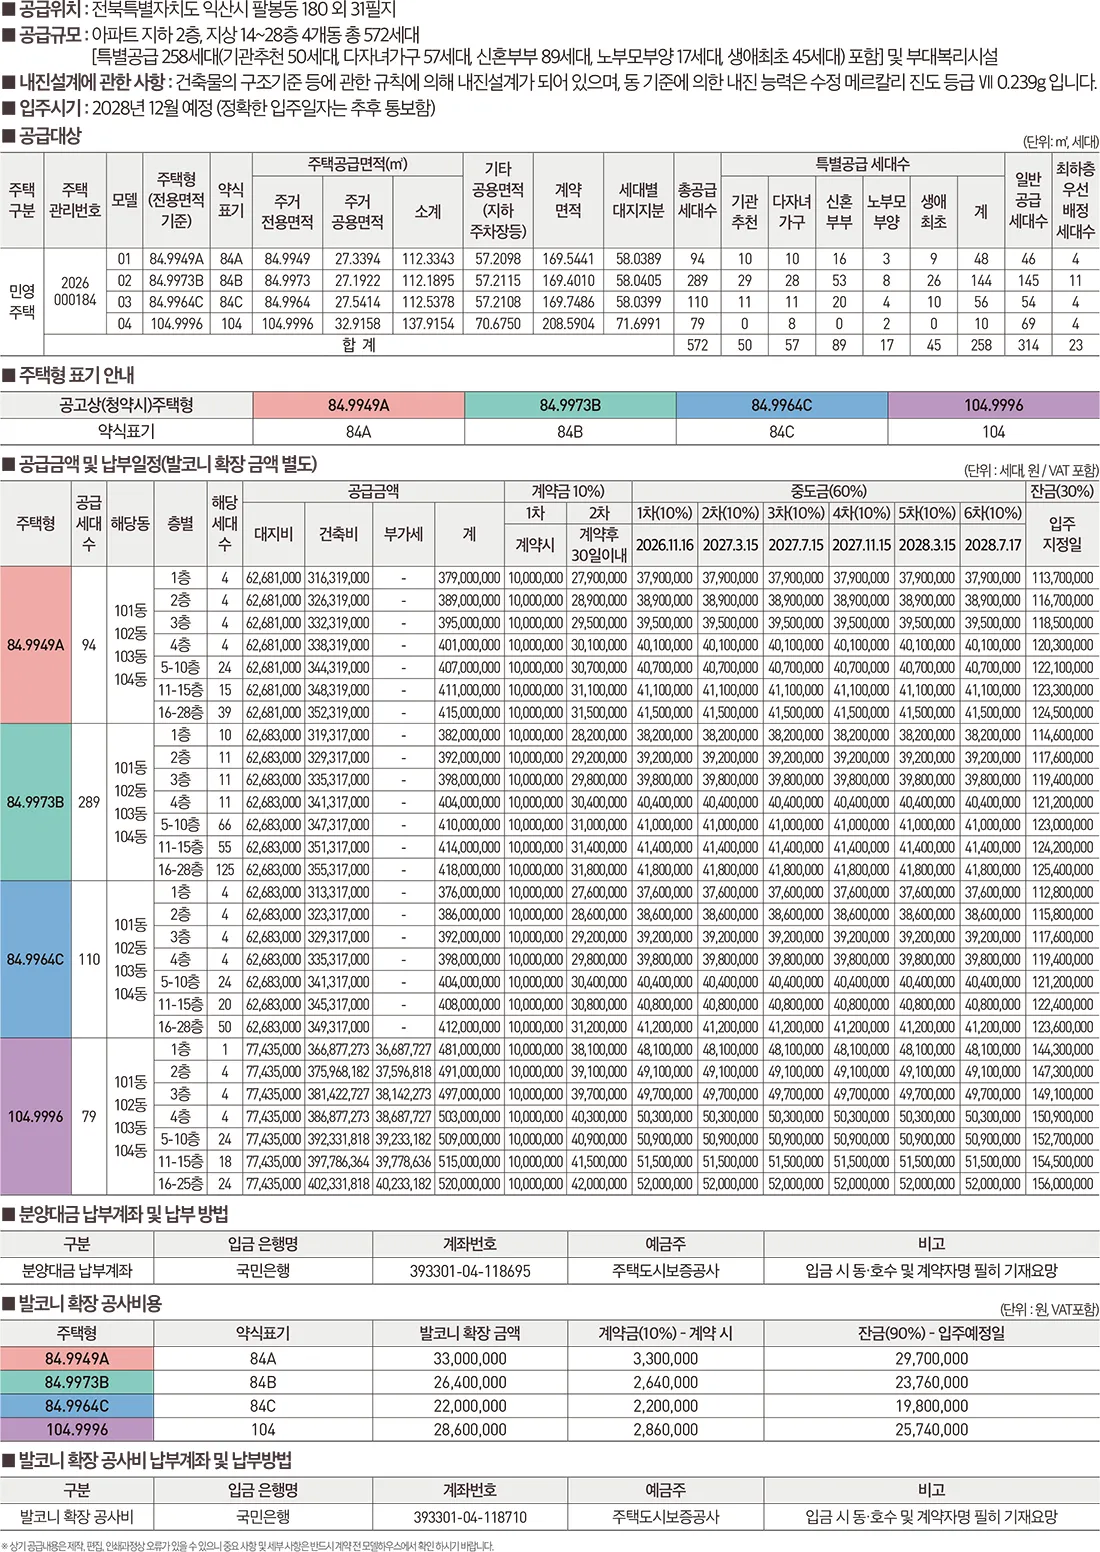Click housing management number 2026 000184
The image size is (1100, 1552).
(75, 291)
